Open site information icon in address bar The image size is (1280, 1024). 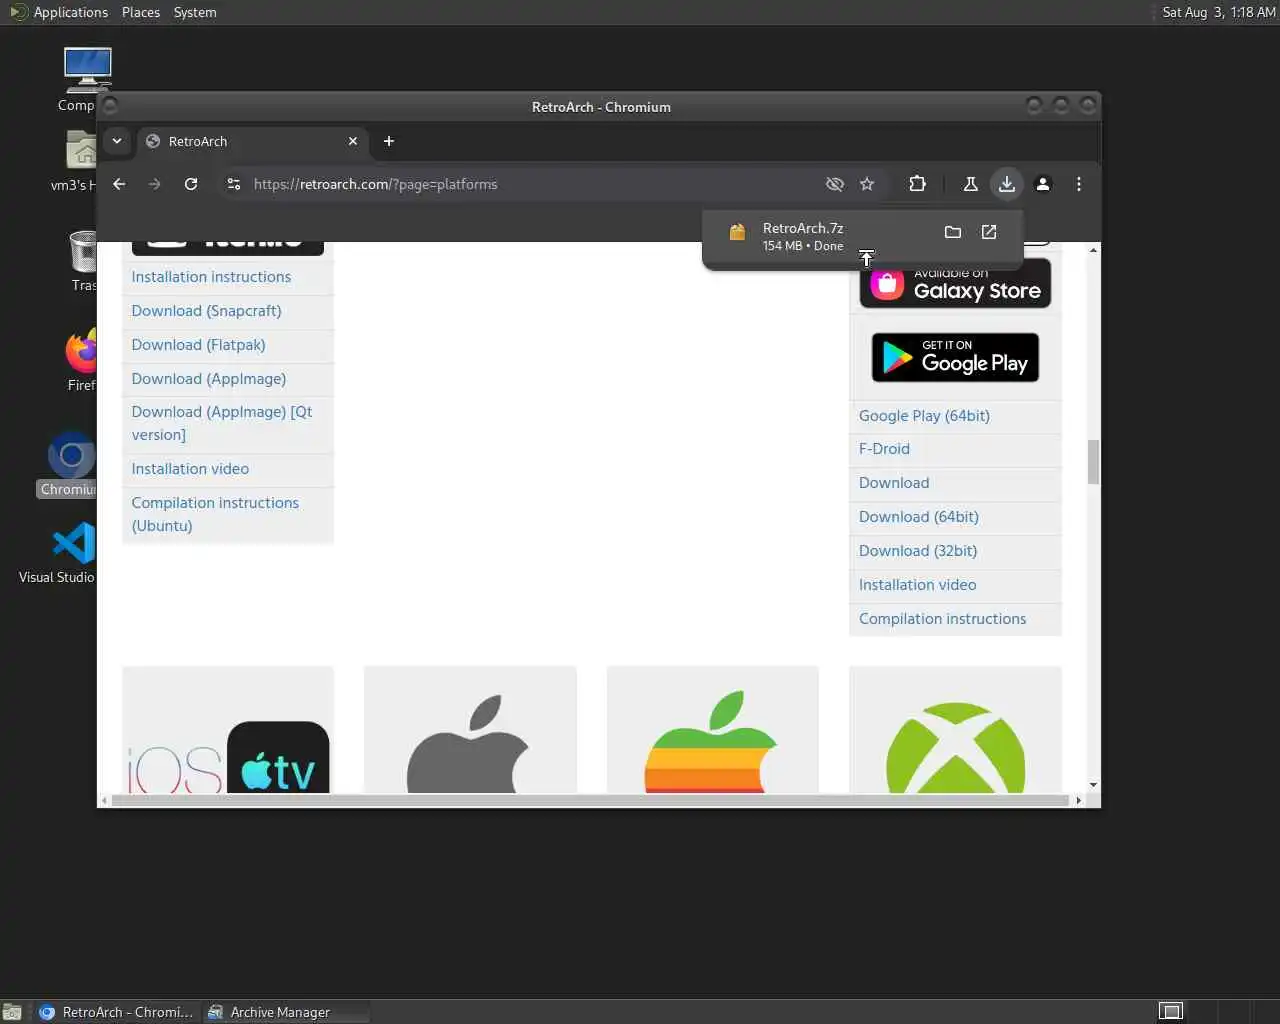pos(234,184)
